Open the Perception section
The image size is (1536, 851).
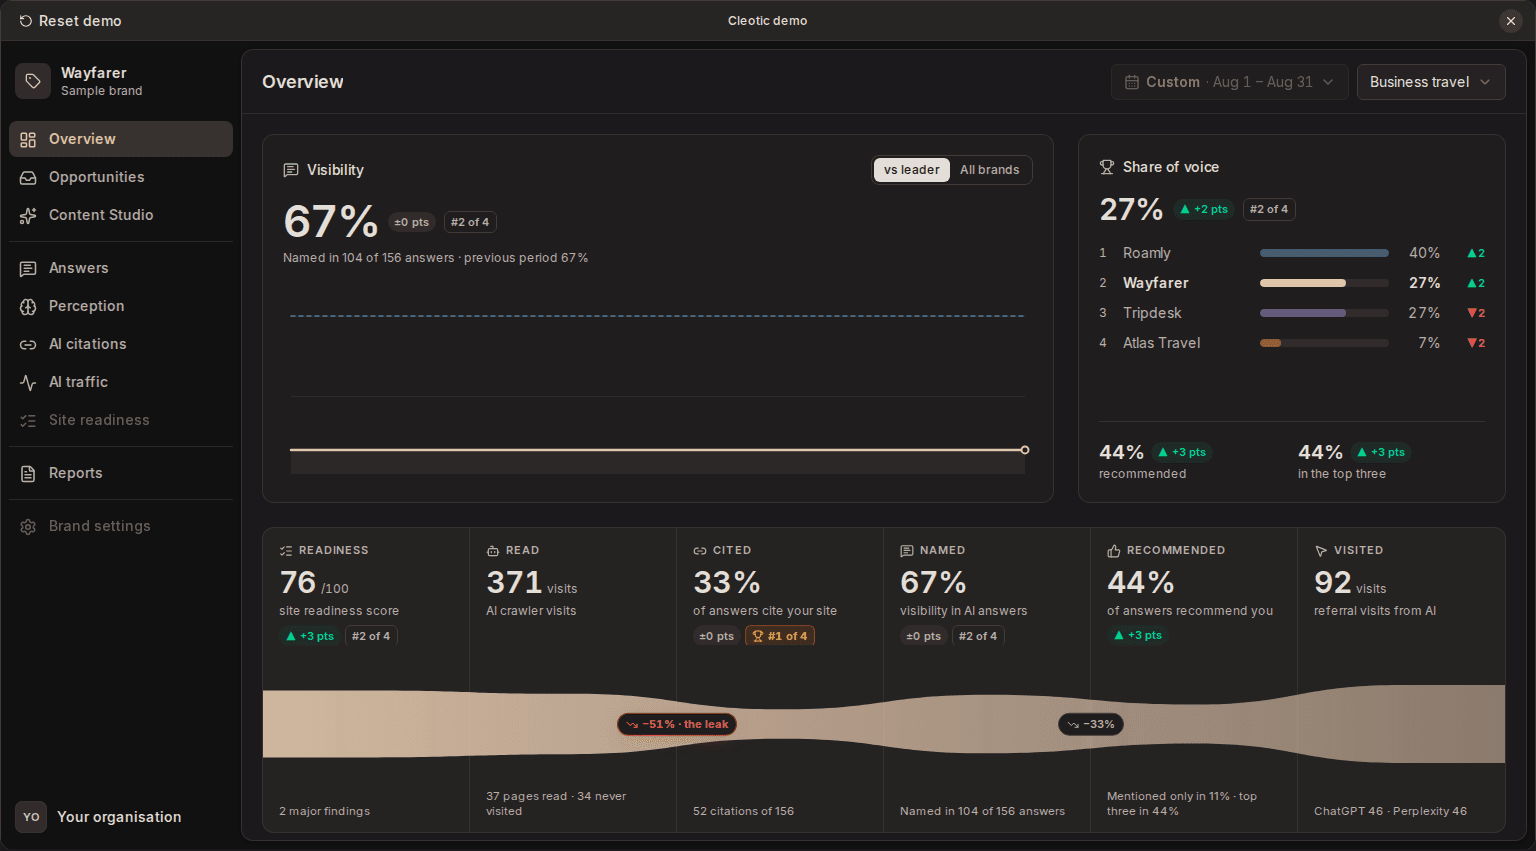[121, 306]
